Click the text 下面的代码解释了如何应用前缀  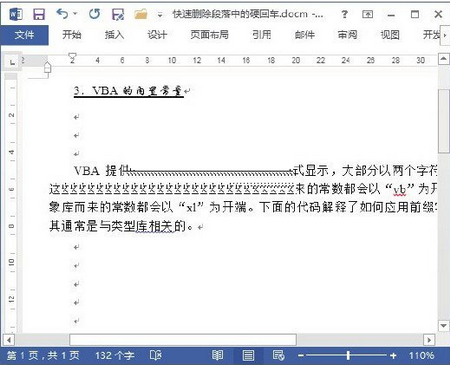(x=348, y=208)
